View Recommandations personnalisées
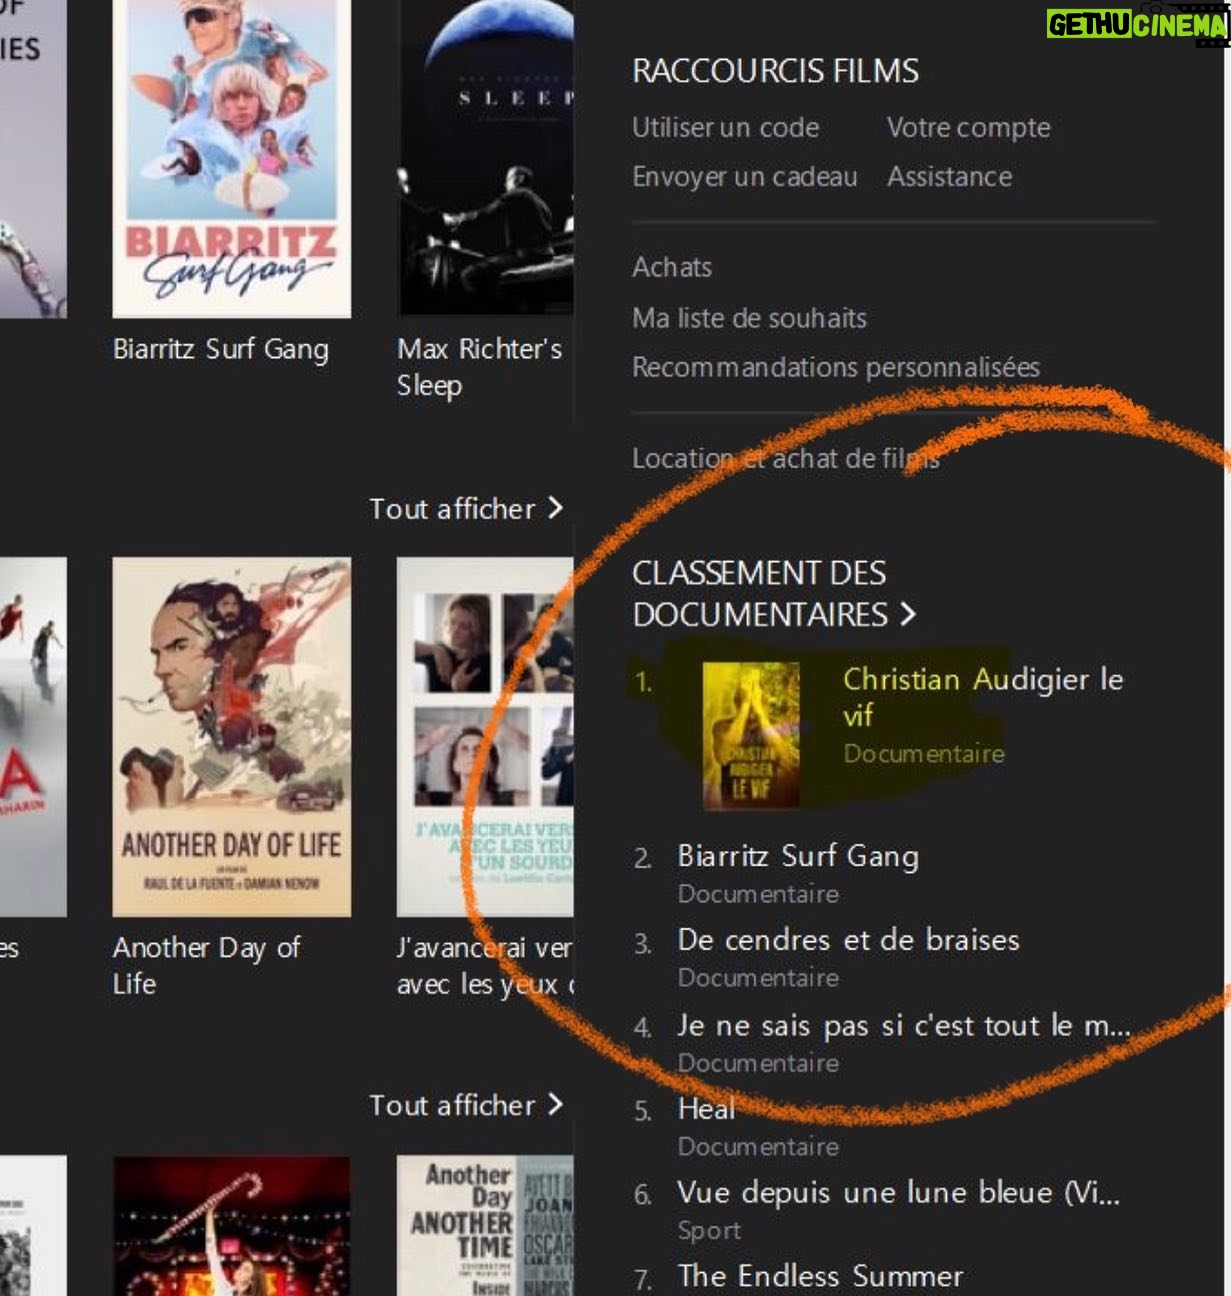Viewport: 1231px width, 1296px height. tap(836, 367)
